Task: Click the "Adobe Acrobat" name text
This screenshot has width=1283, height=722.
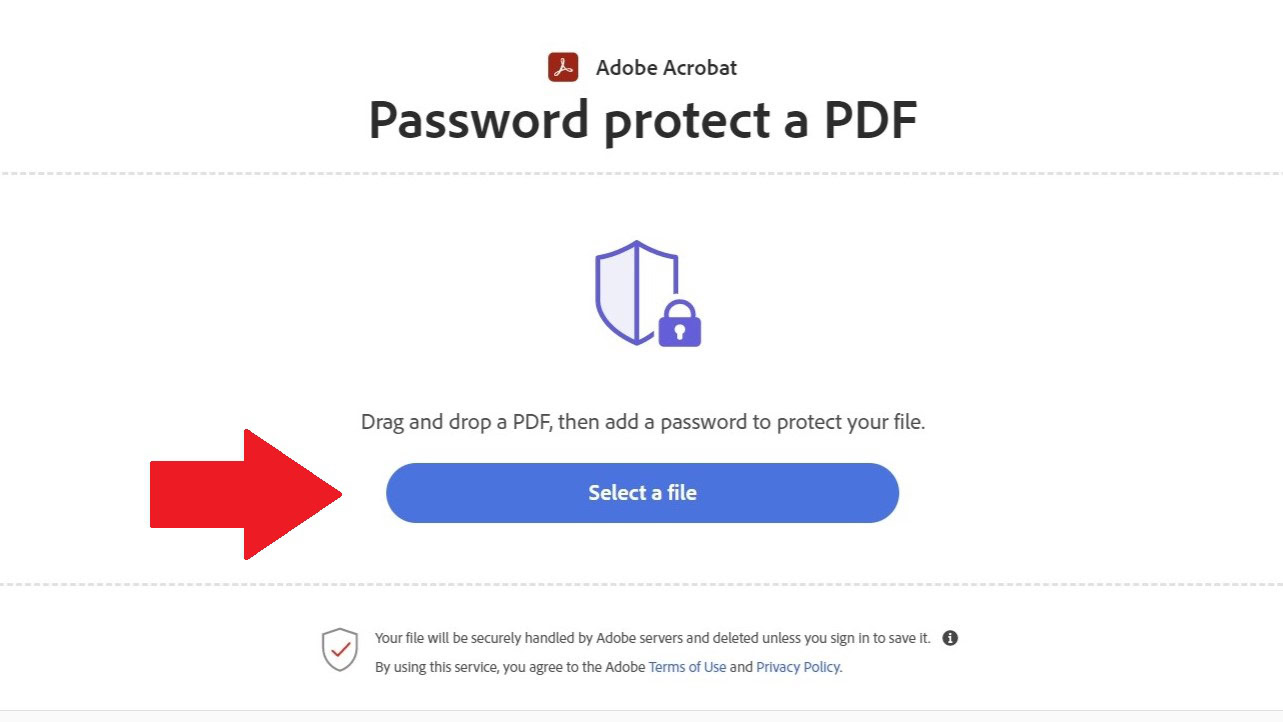Action: pos(666,68)
